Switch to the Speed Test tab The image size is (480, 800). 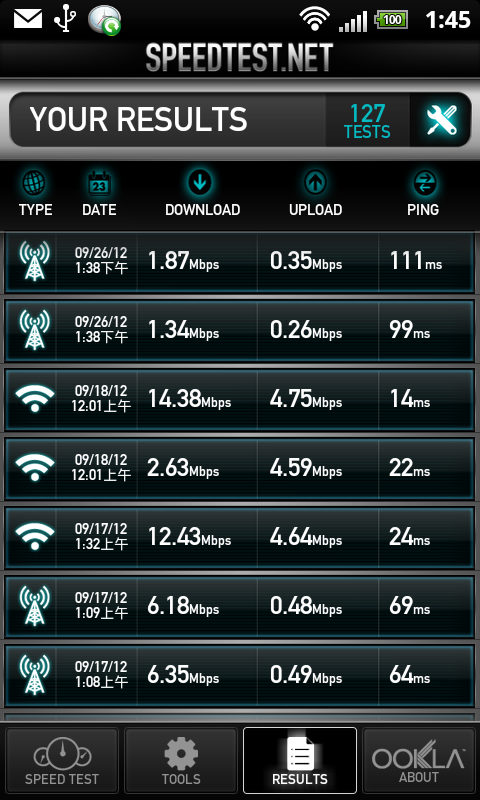62,761
